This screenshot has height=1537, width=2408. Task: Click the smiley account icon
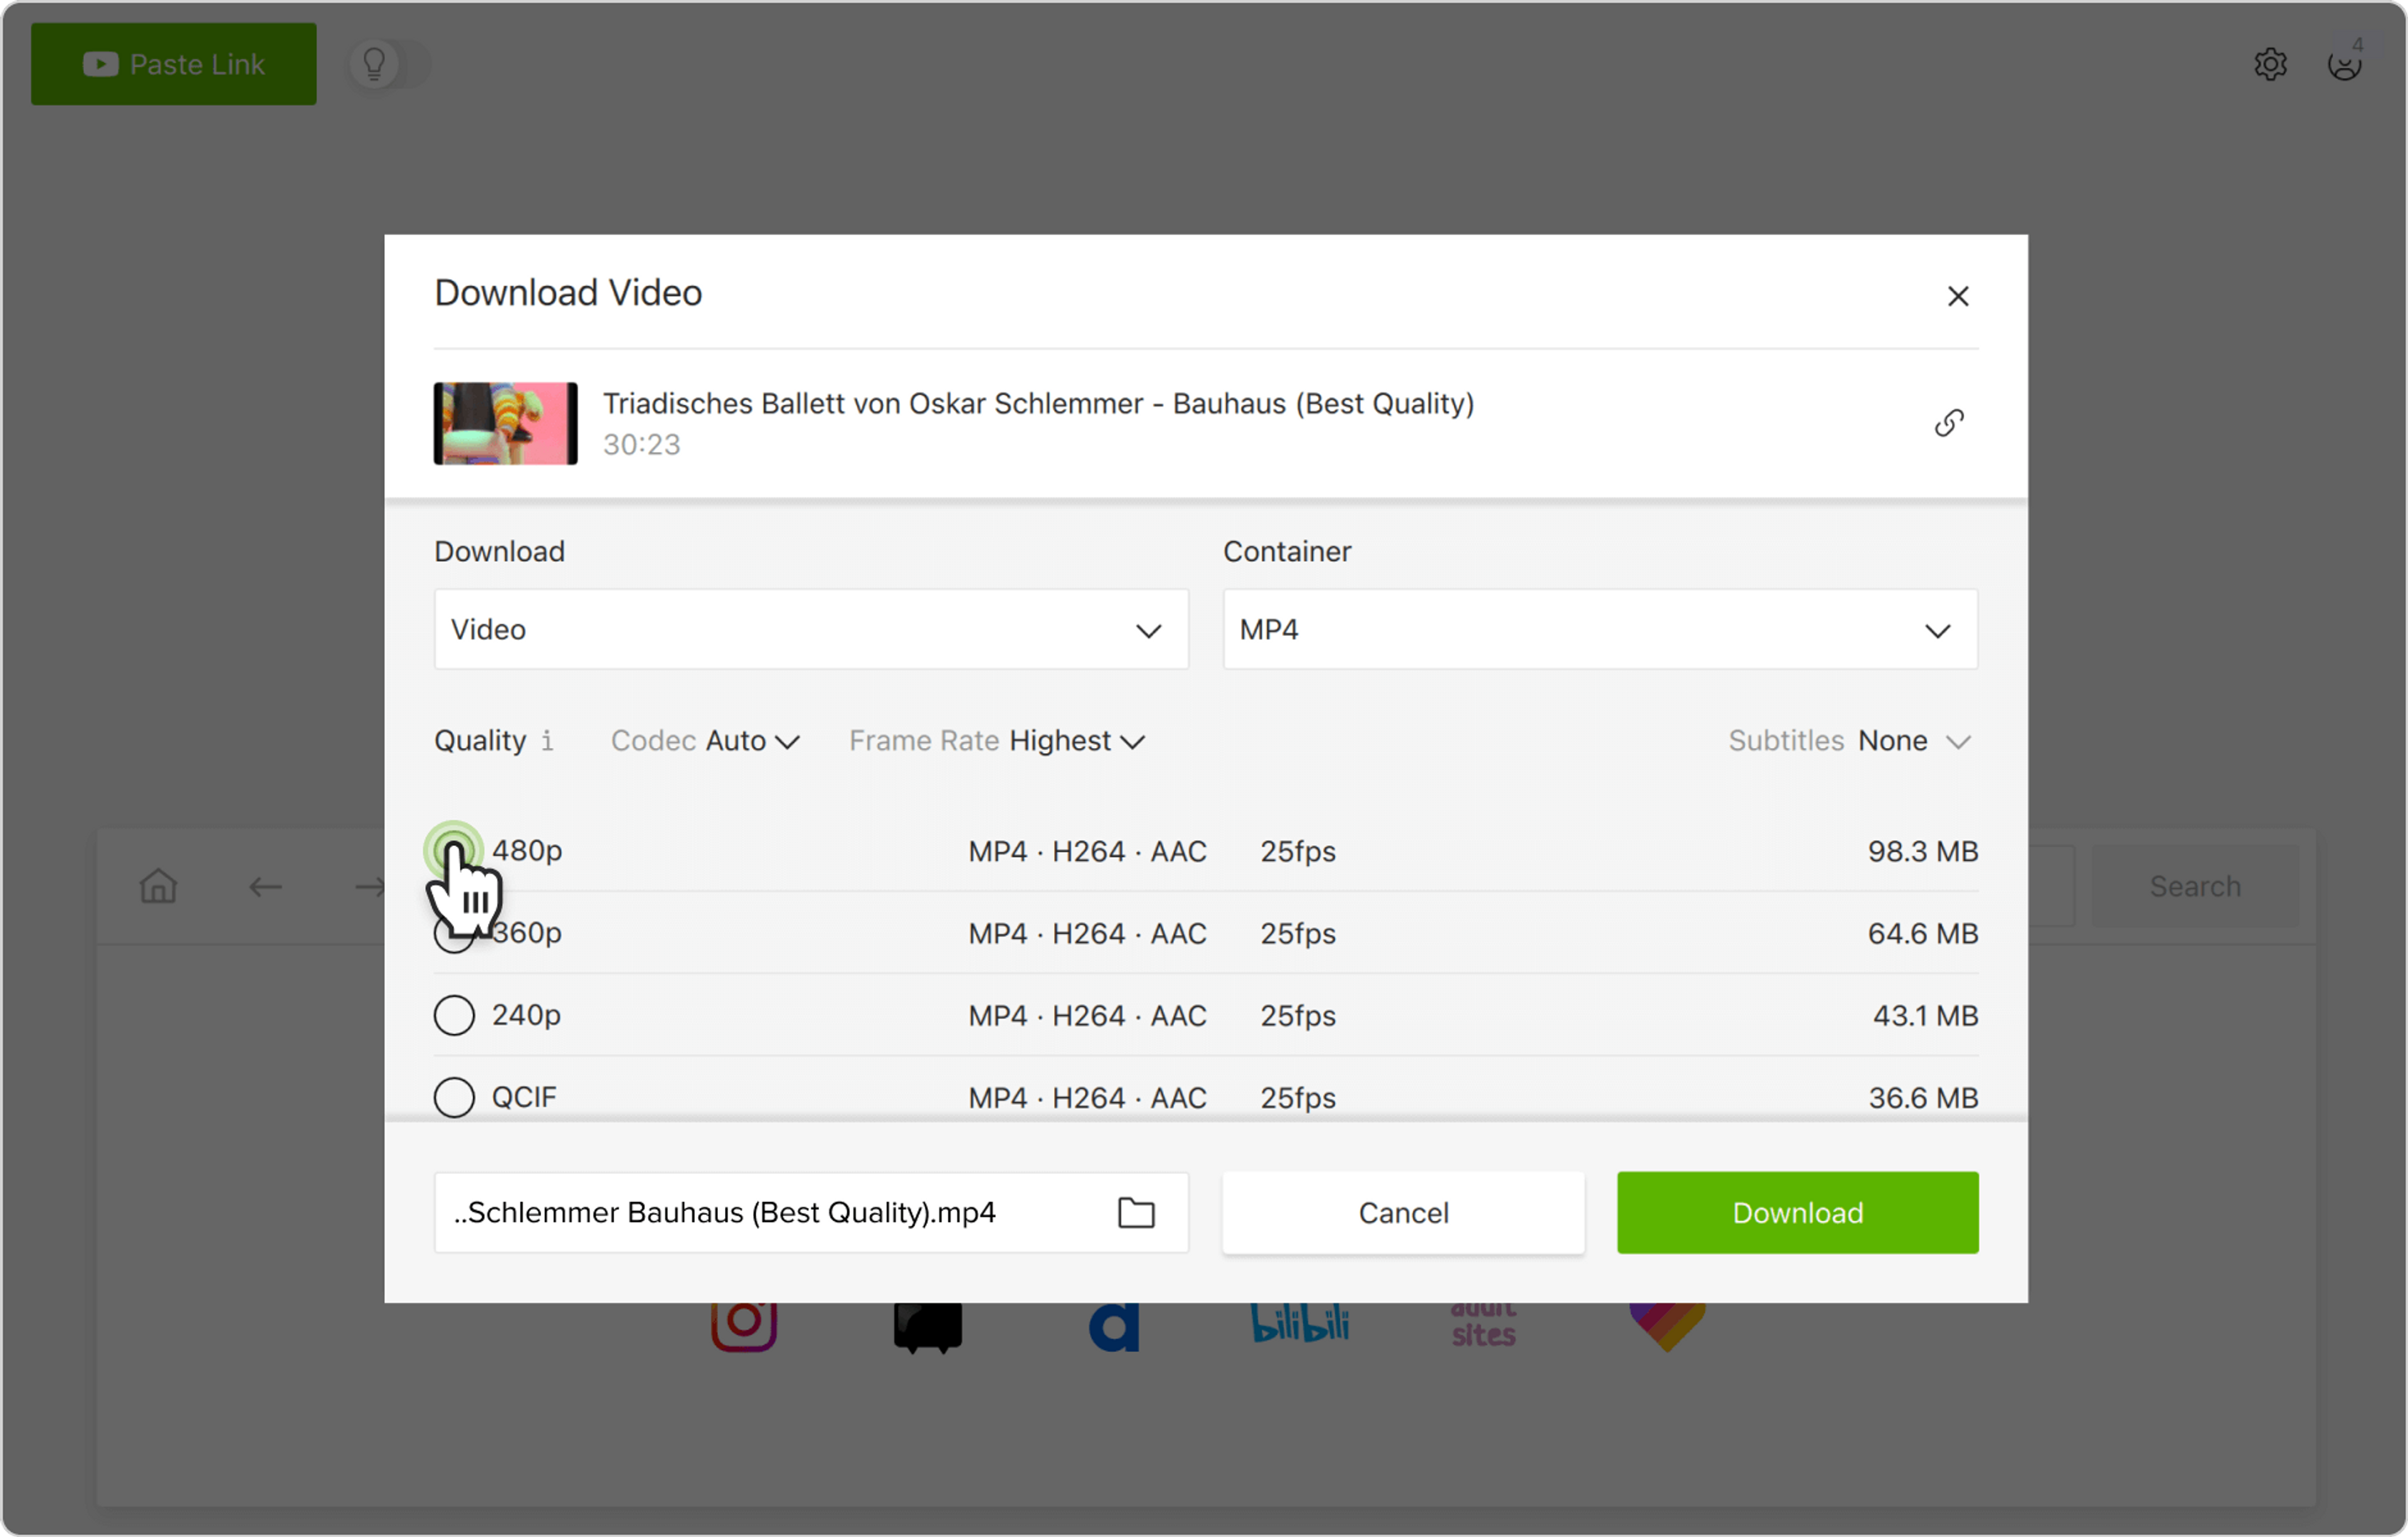(x=2344, y=65)
